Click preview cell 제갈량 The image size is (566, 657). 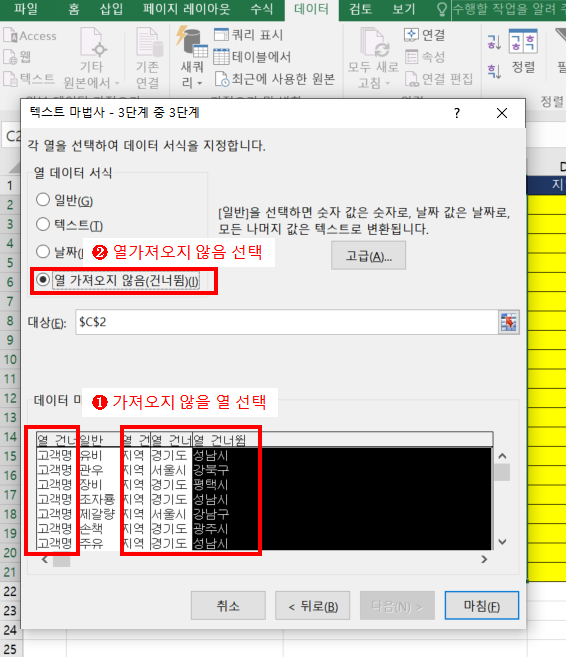(97, 514)
